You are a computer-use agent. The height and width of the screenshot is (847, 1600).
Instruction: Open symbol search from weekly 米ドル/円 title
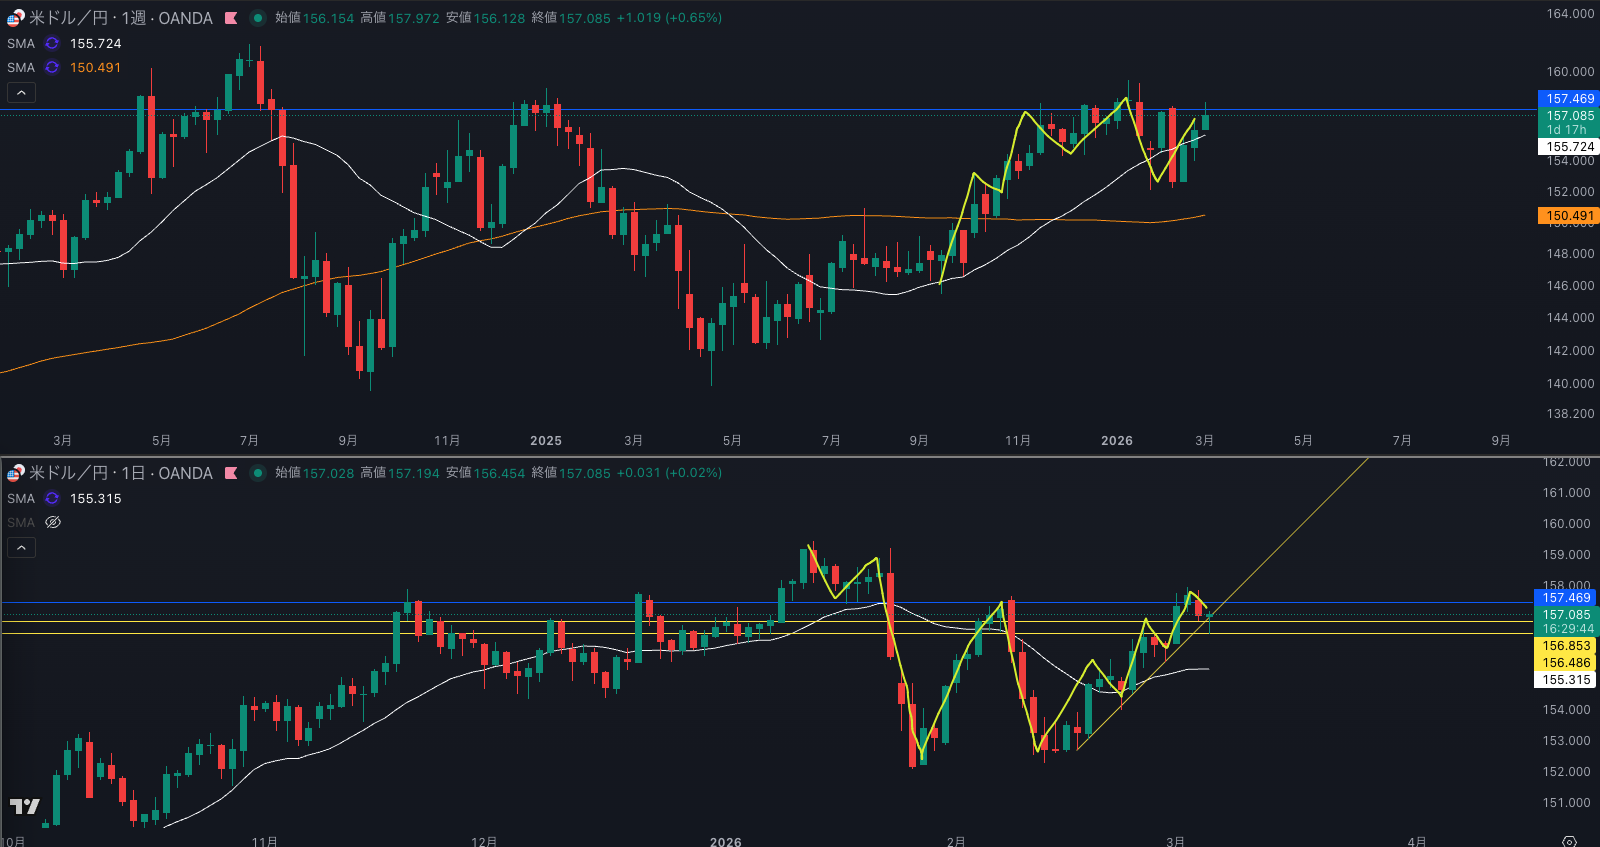(120, 18)
